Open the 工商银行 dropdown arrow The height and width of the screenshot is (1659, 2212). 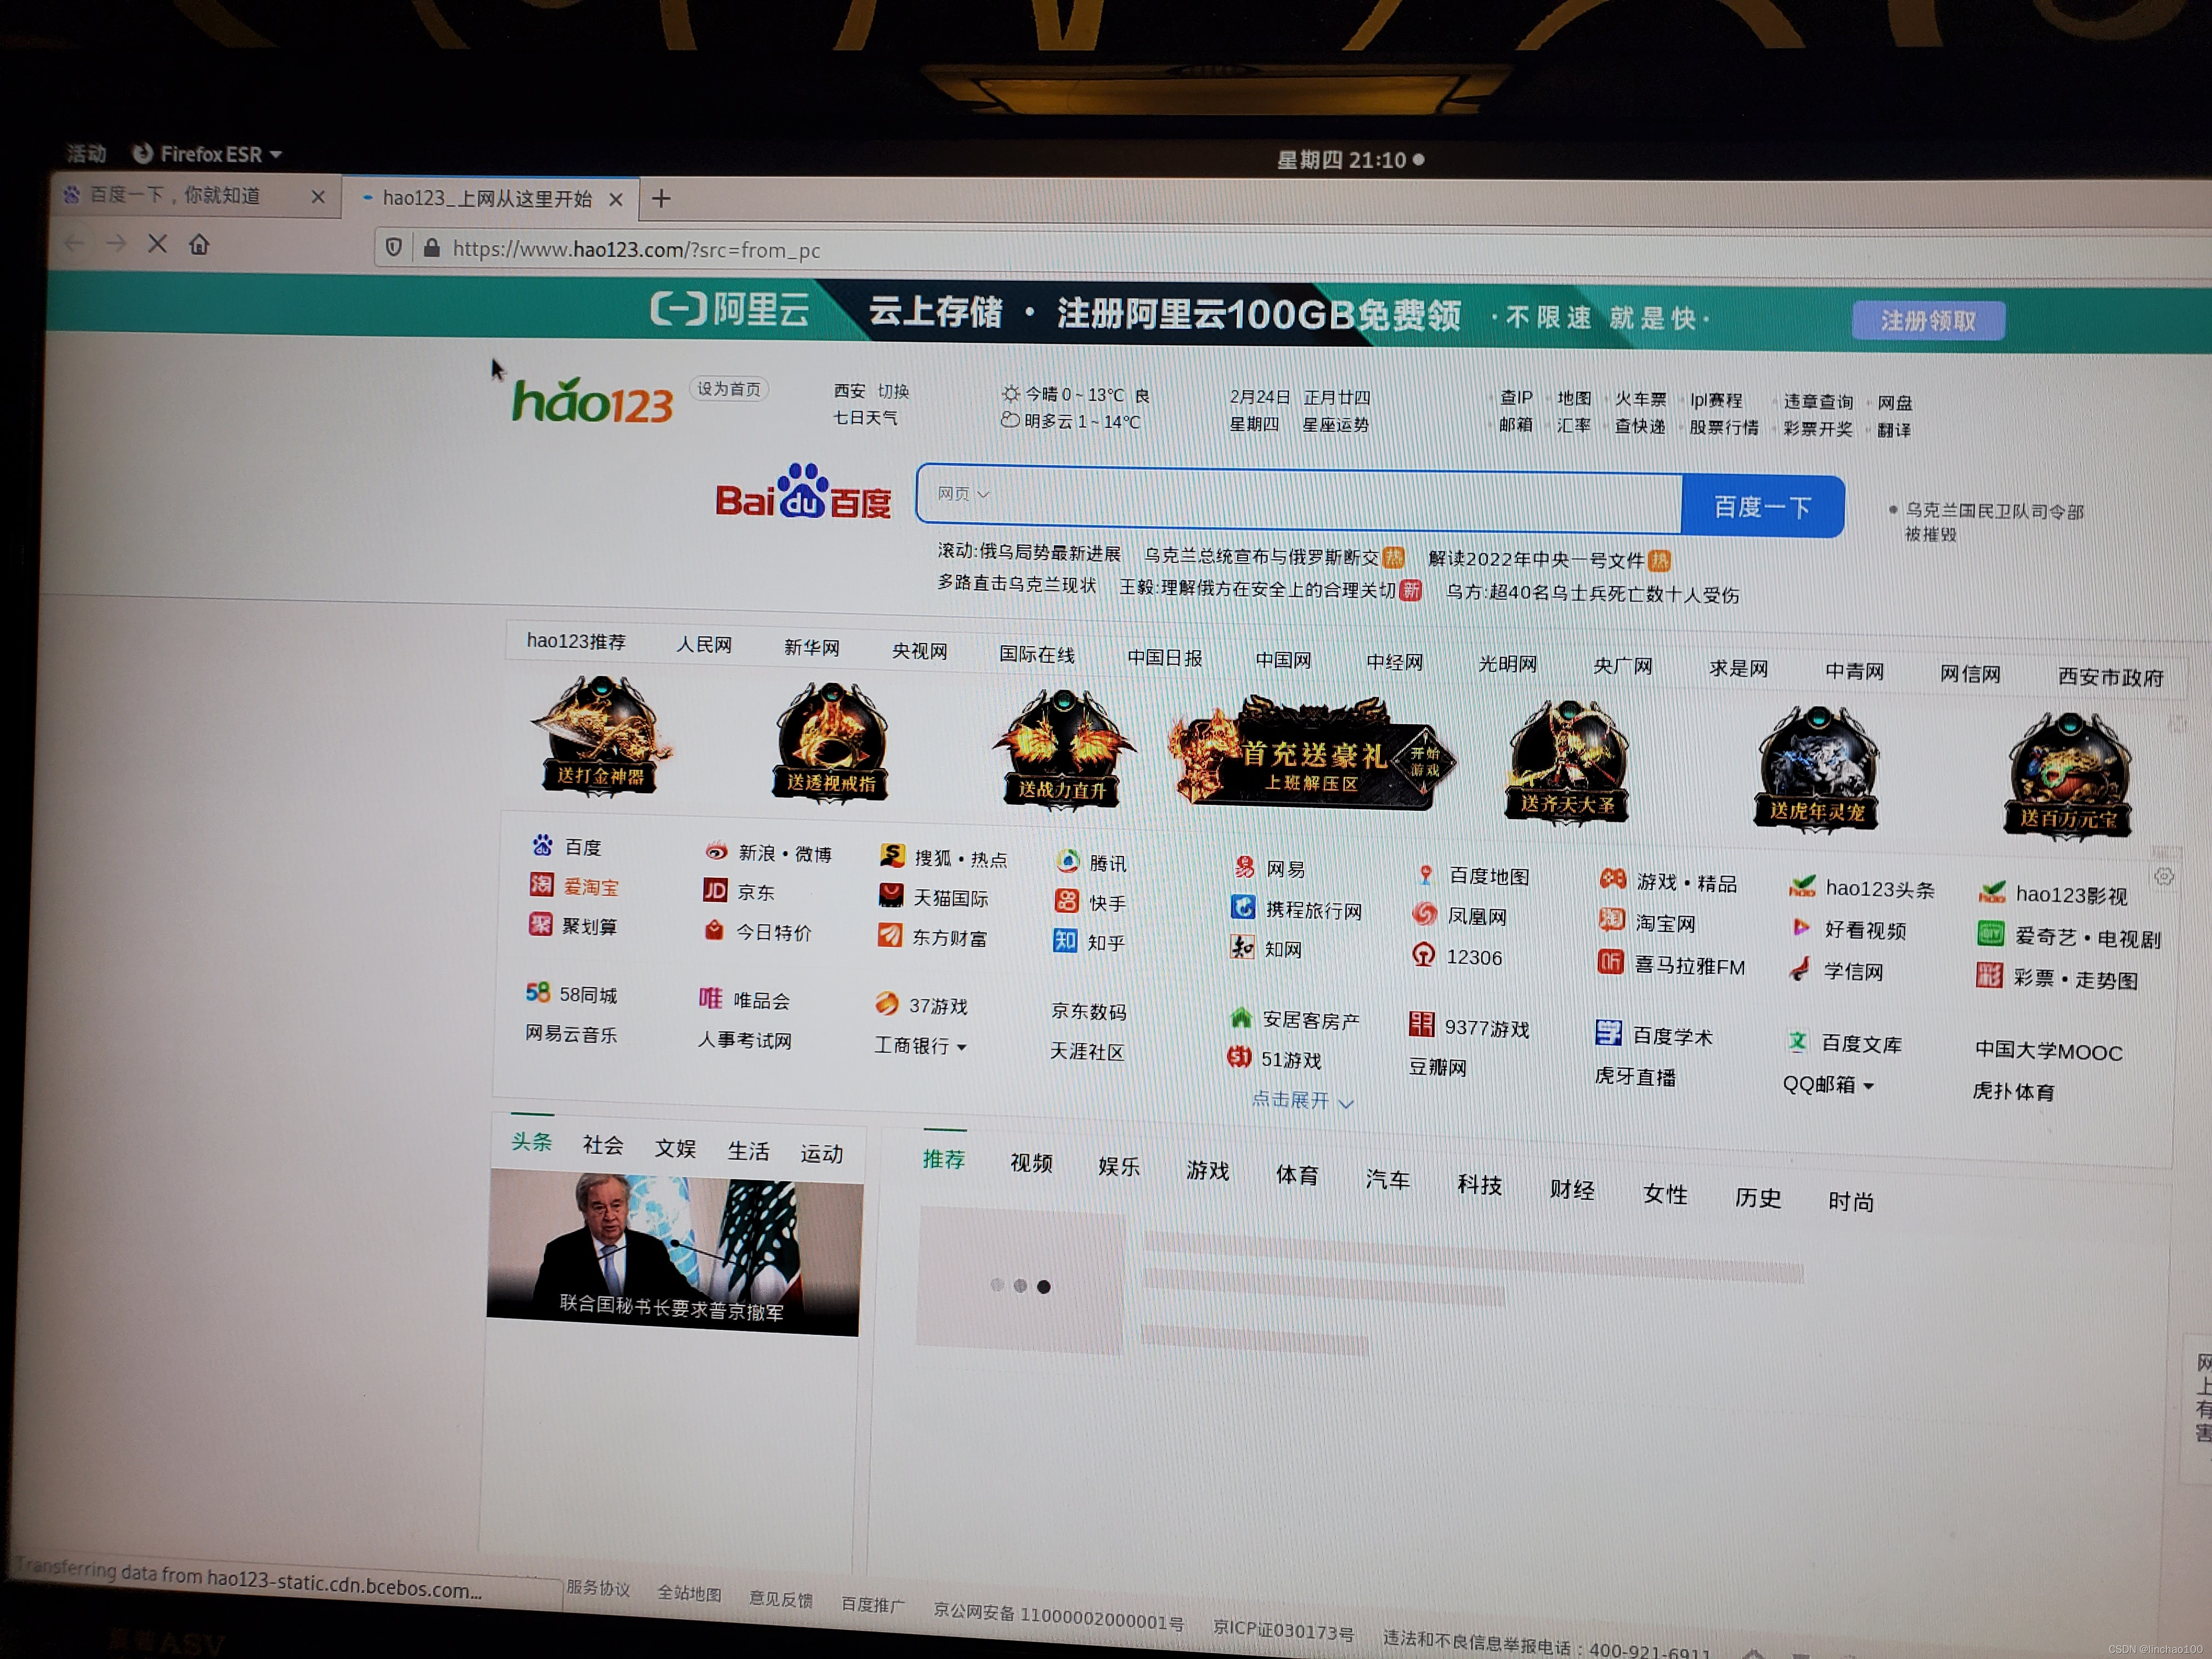pyautogui.click(x=962, y=1048)
